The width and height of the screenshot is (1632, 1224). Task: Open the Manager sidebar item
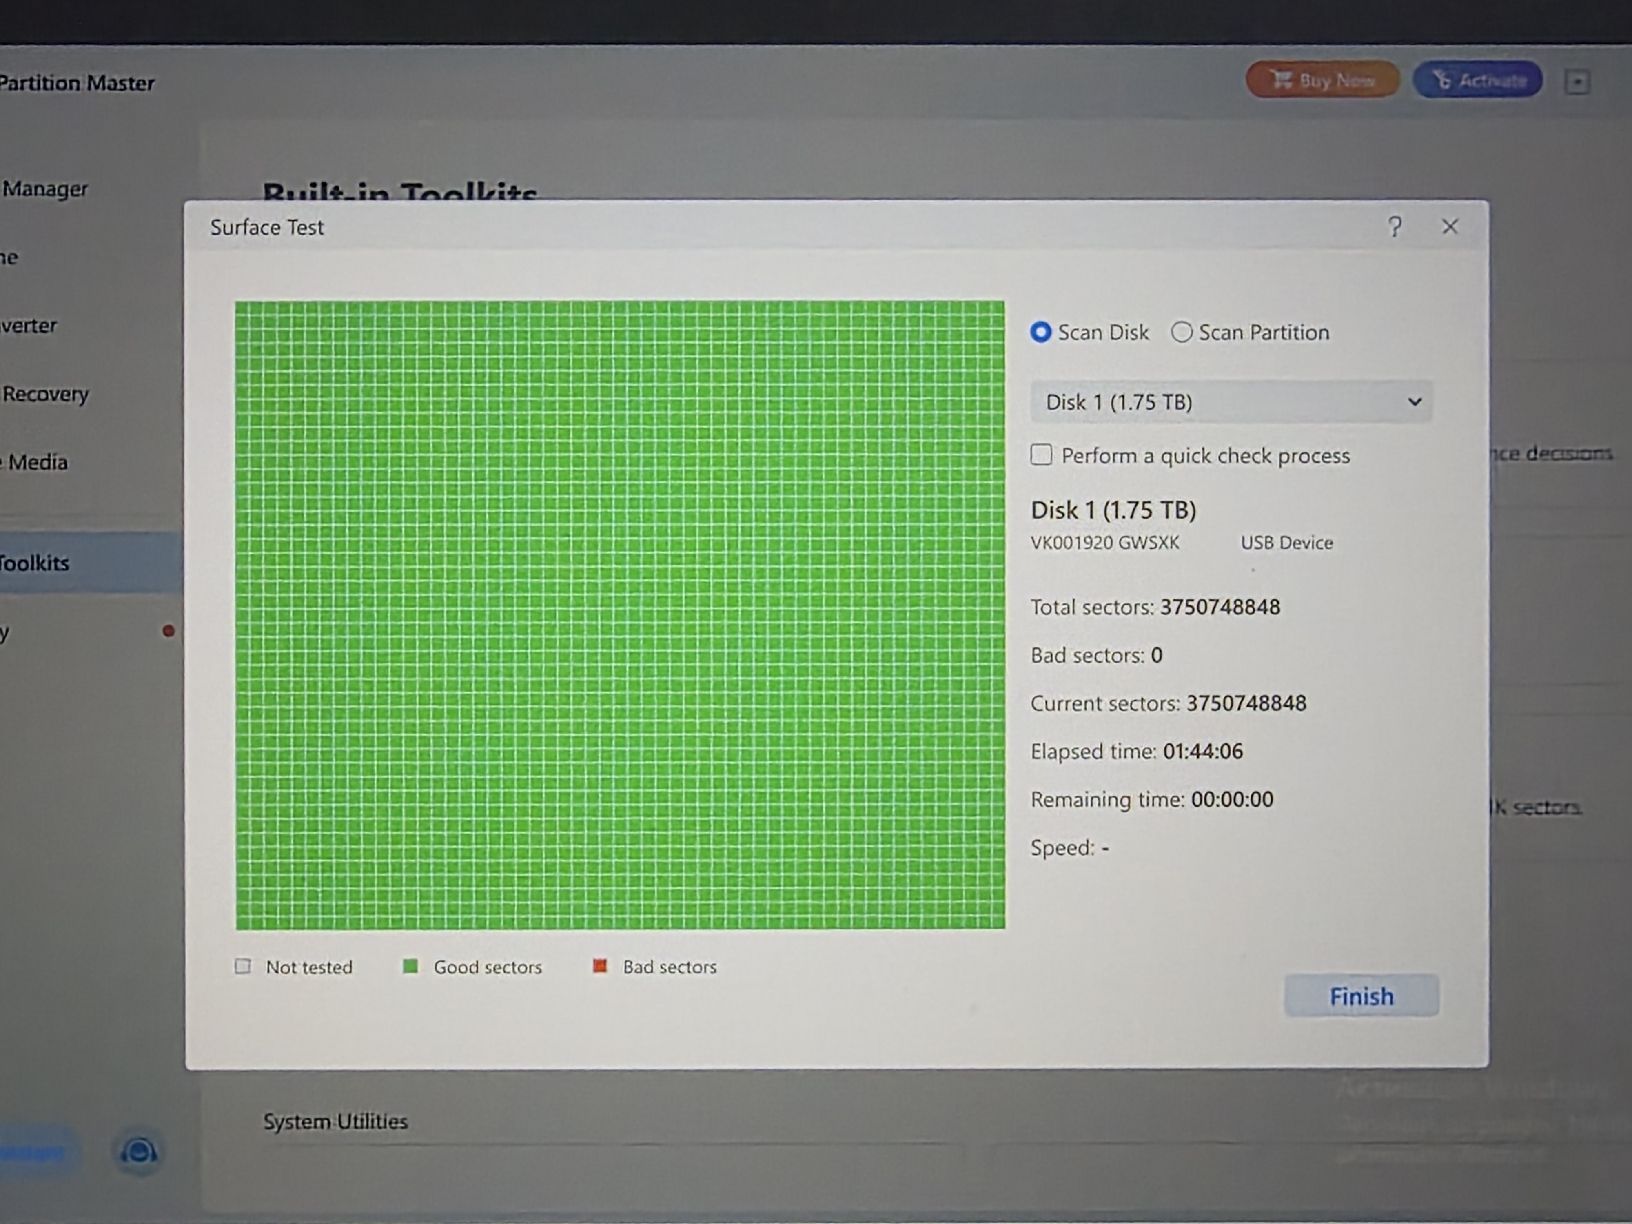point(45,189)
